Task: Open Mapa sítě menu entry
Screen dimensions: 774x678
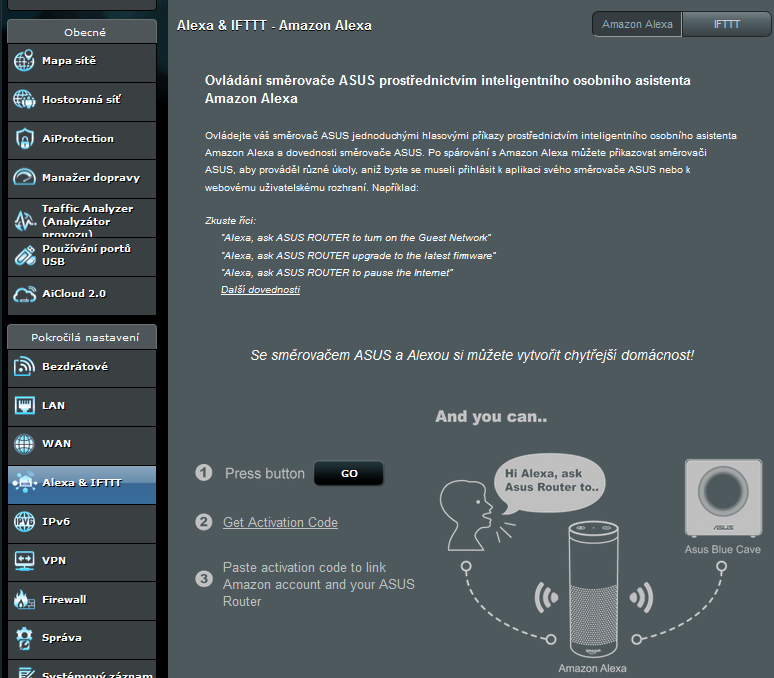Action: point(69,61)
